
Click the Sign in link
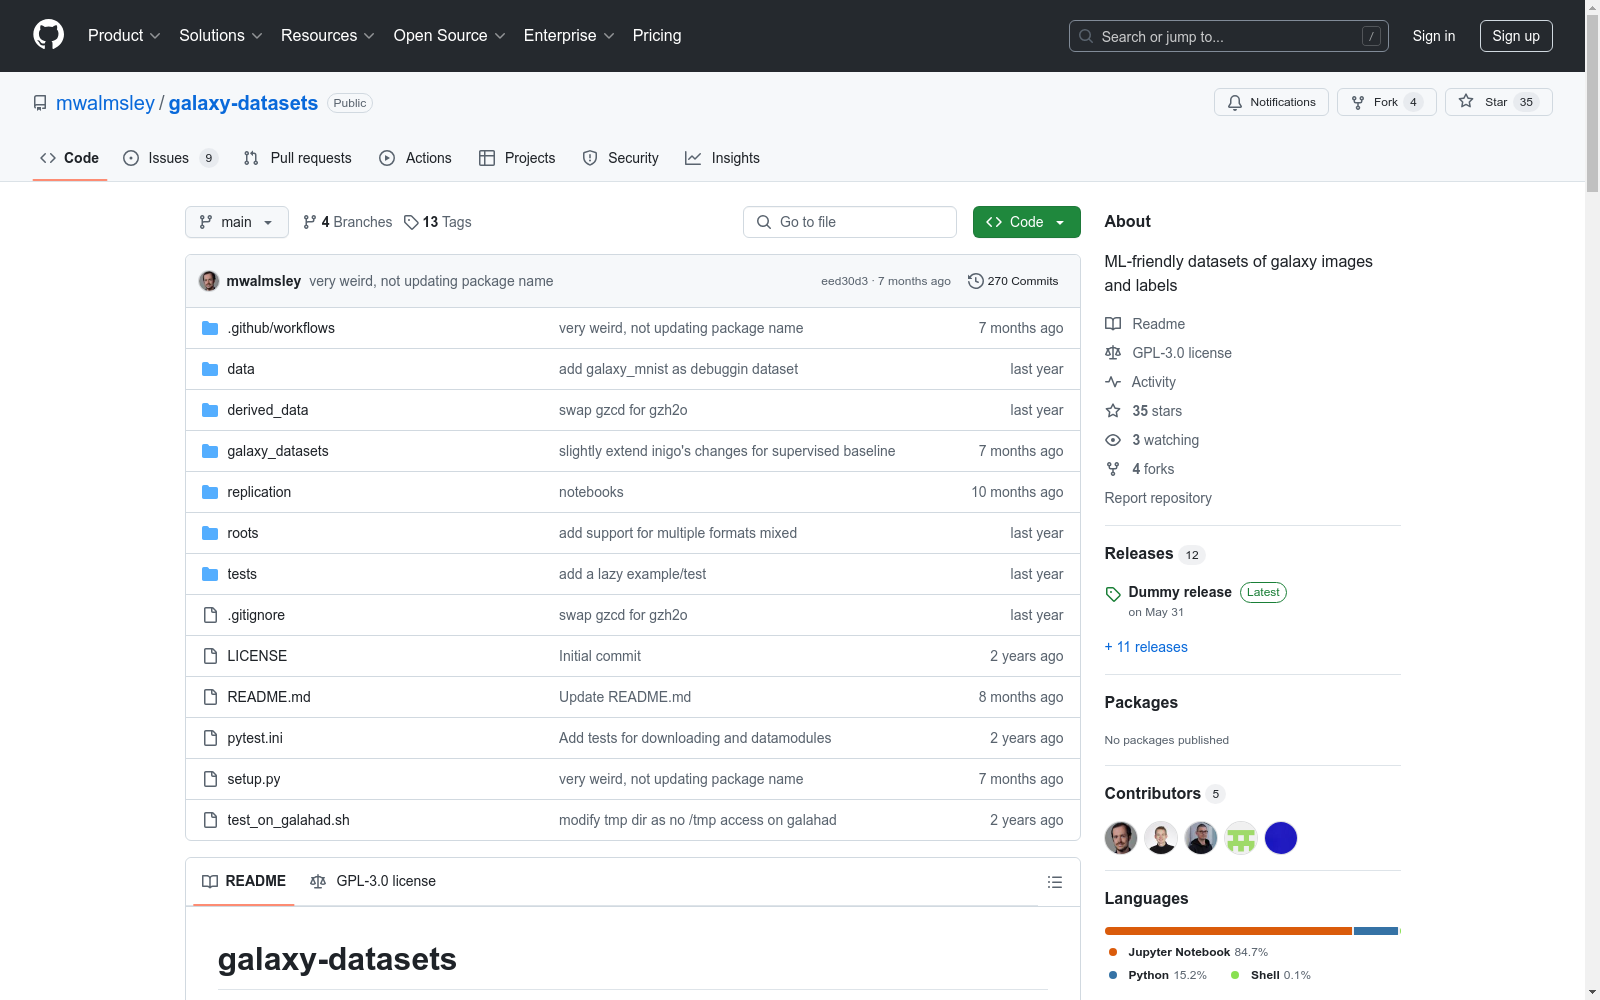pos(1434,36)
